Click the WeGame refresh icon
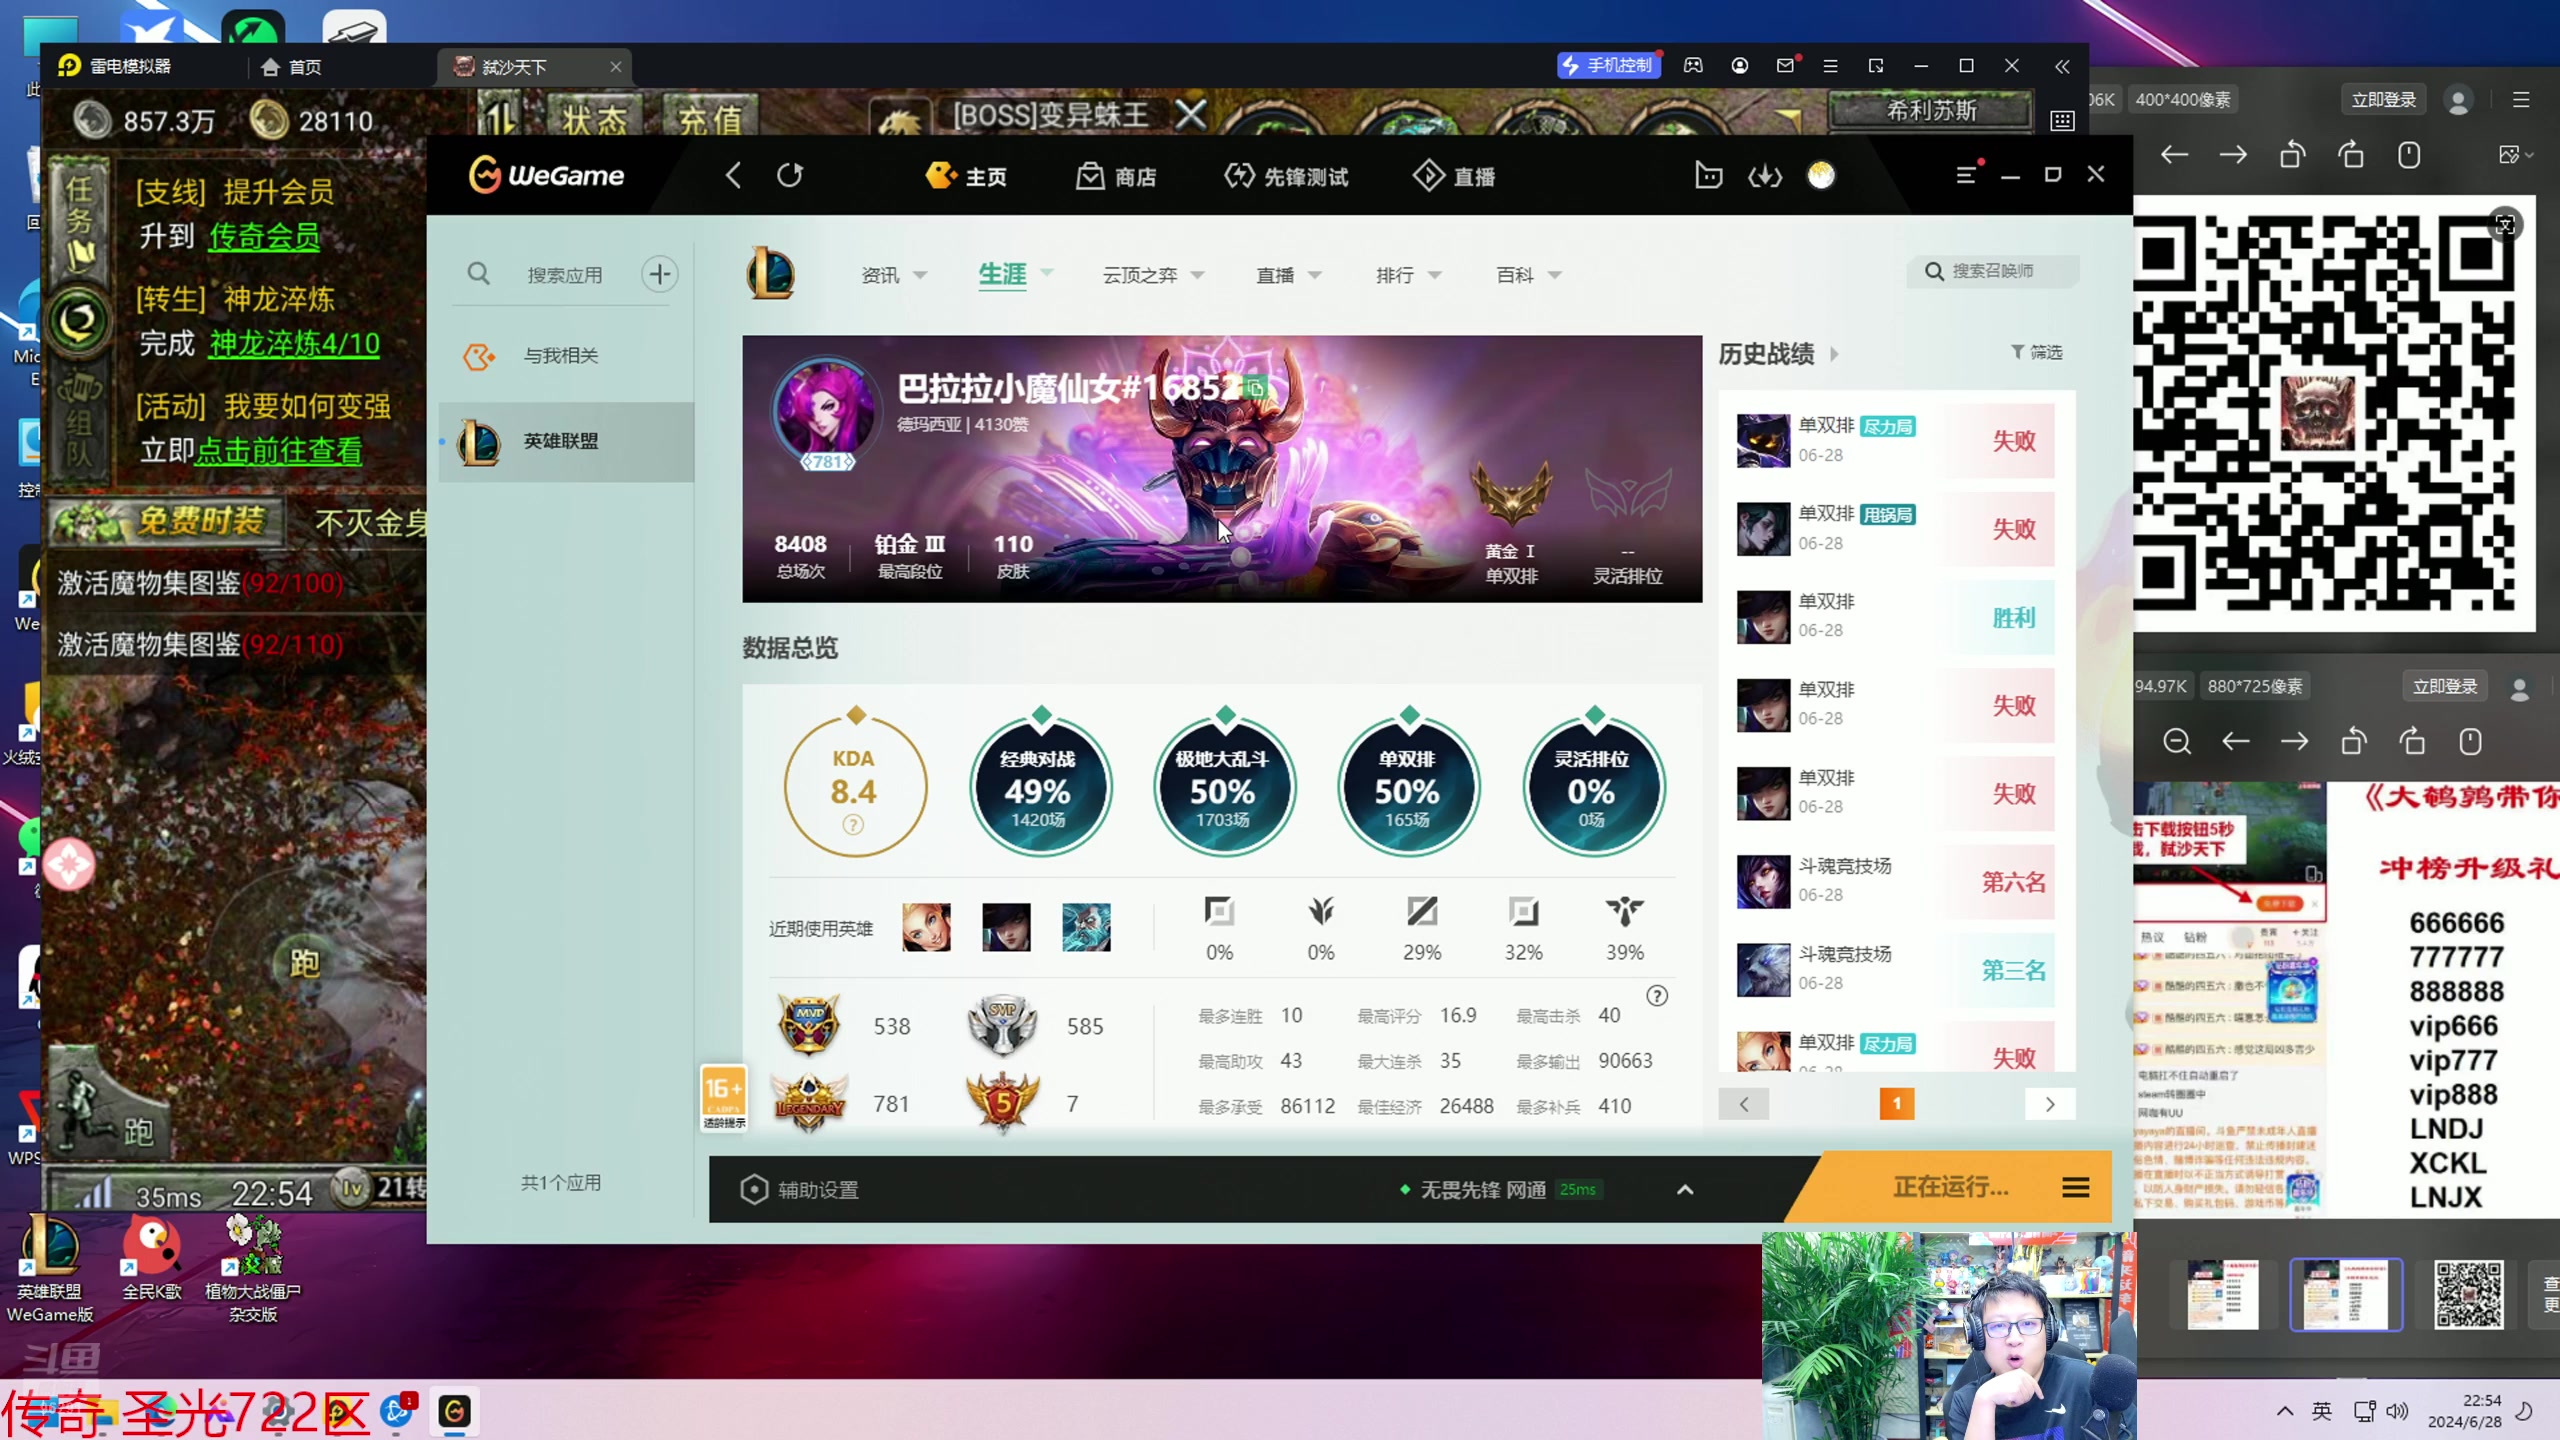Image resolution: width=2560 pixels, height=1440 pixels. 790,176
